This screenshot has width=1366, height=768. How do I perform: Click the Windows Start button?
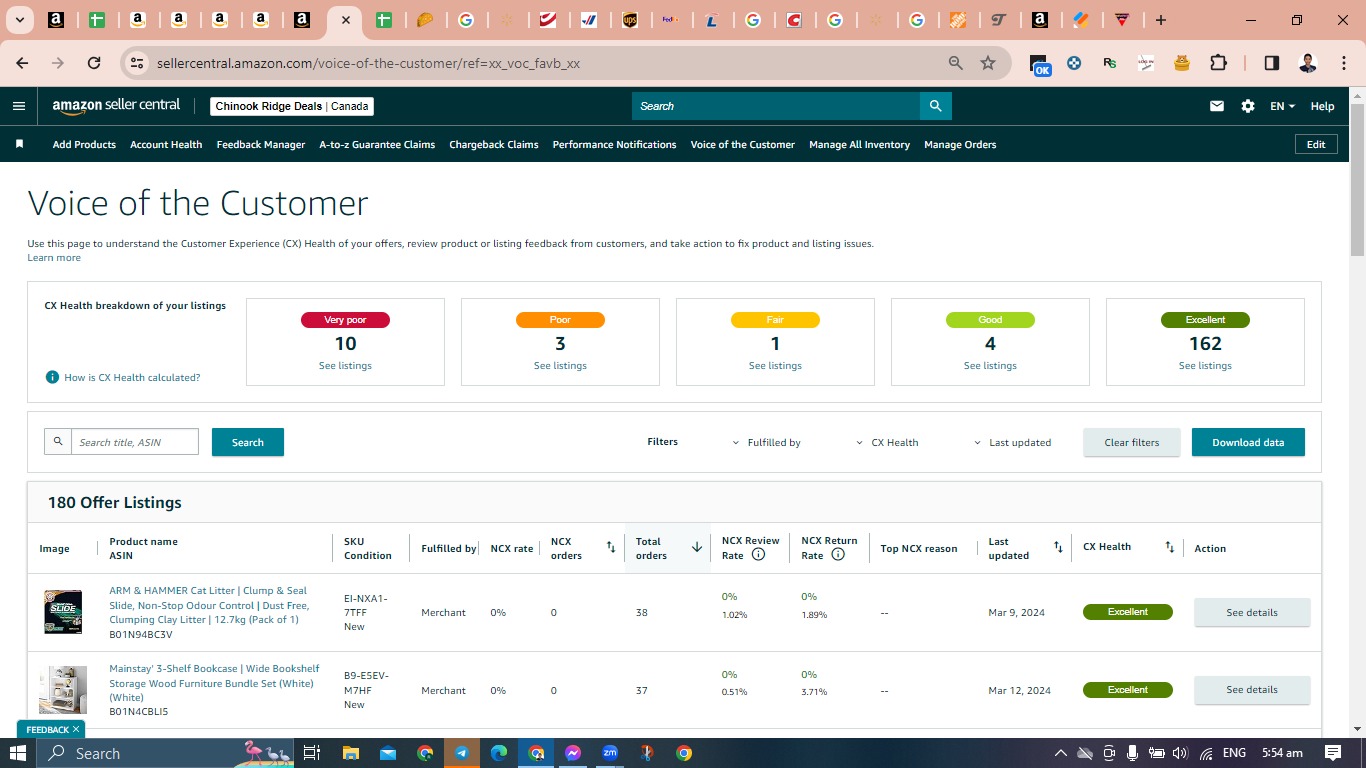click(18, 753)
